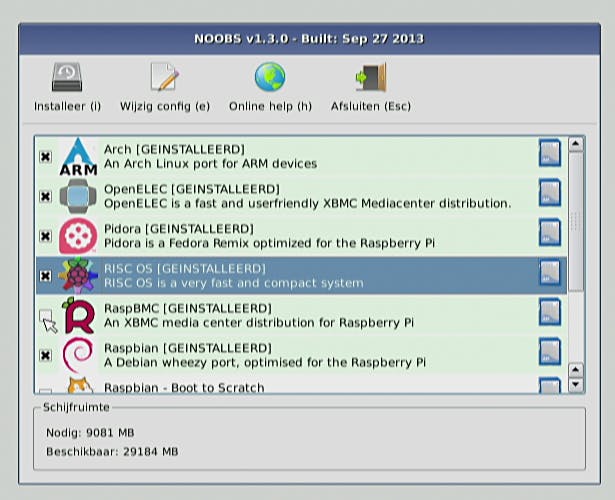615x500 pixels.
Task: Click the Installeer (i) label
Action: (67, 106)
